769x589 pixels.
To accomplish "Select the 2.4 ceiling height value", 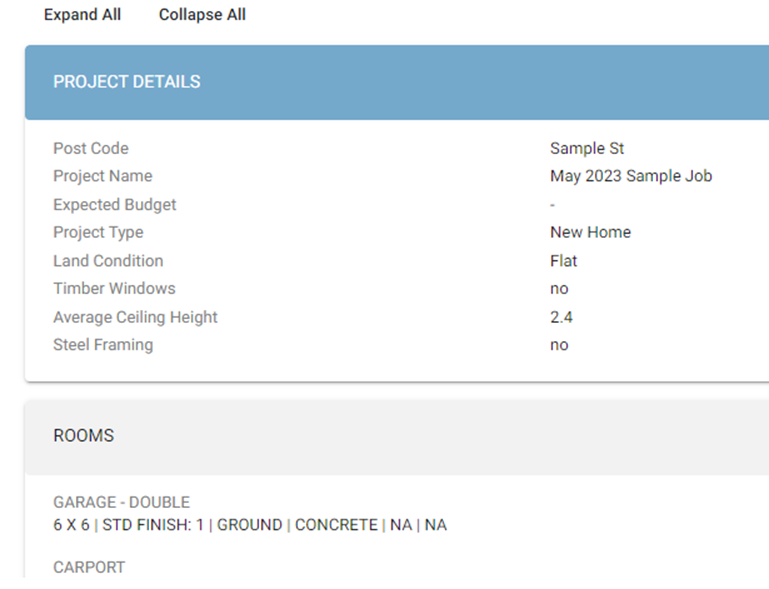I will click(x=561, y=317).
